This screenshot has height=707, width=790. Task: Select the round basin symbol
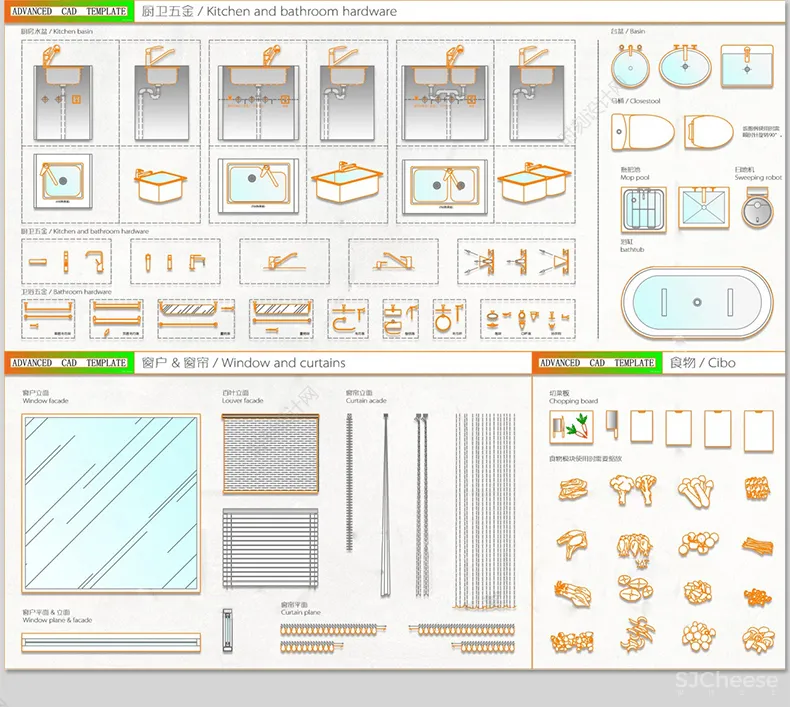point(631,67)
